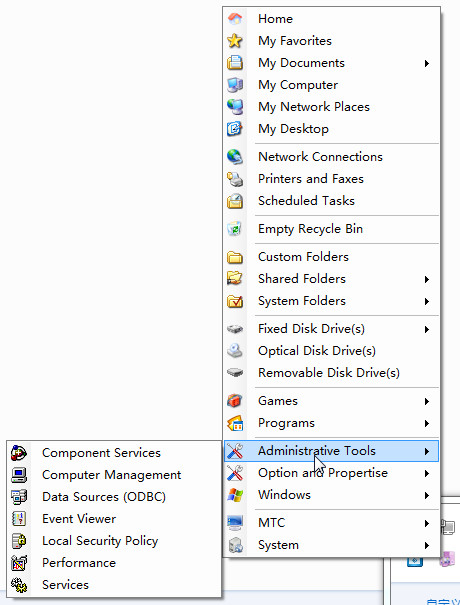Click the Administrative Tools submenu arrow
Viewport: 460px width, 605px height.
[427, 451]
